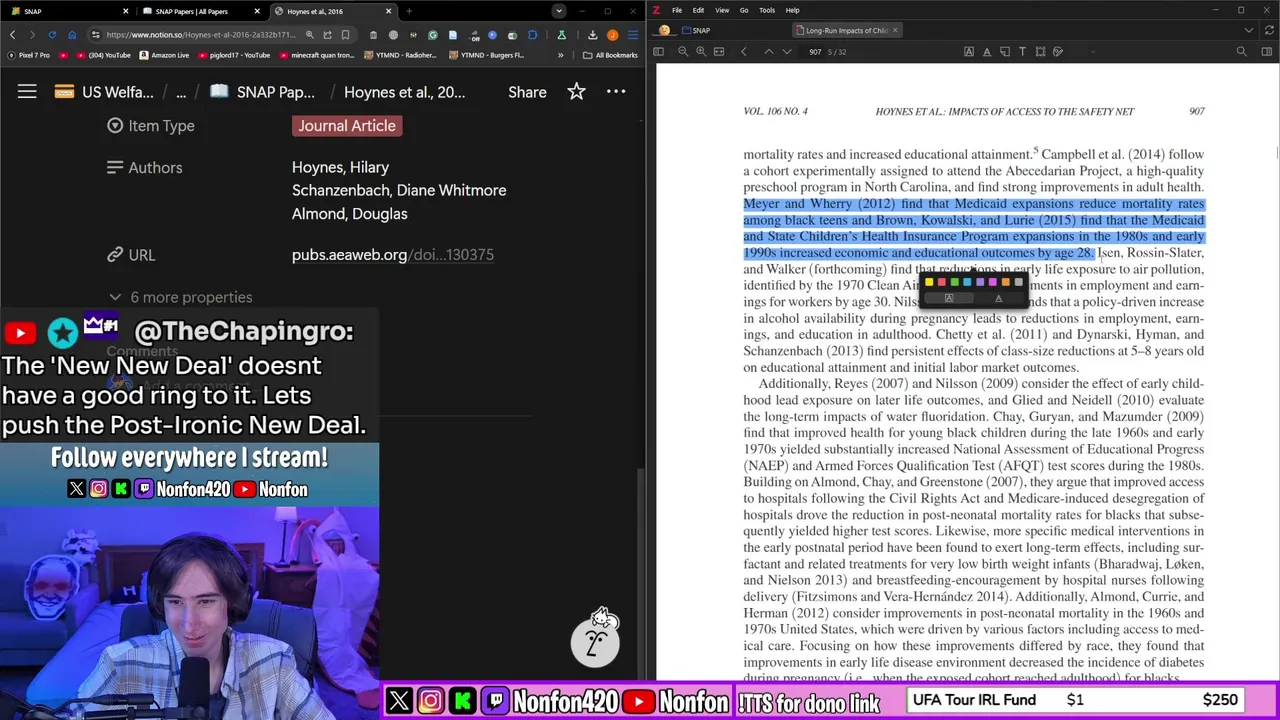Open Notion page options three-dot menu
This screenshot has height=720, width=1280.
(x=616, y=92)
